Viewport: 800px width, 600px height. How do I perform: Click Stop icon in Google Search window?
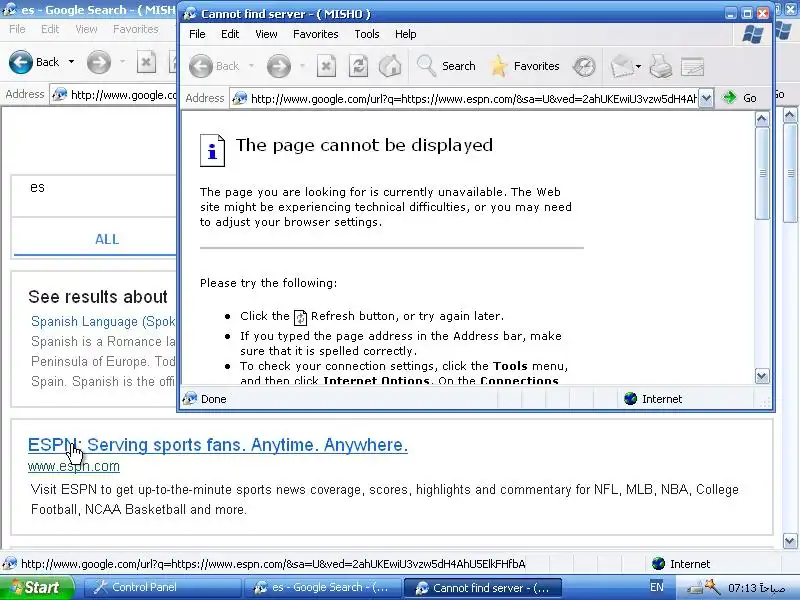146,62
